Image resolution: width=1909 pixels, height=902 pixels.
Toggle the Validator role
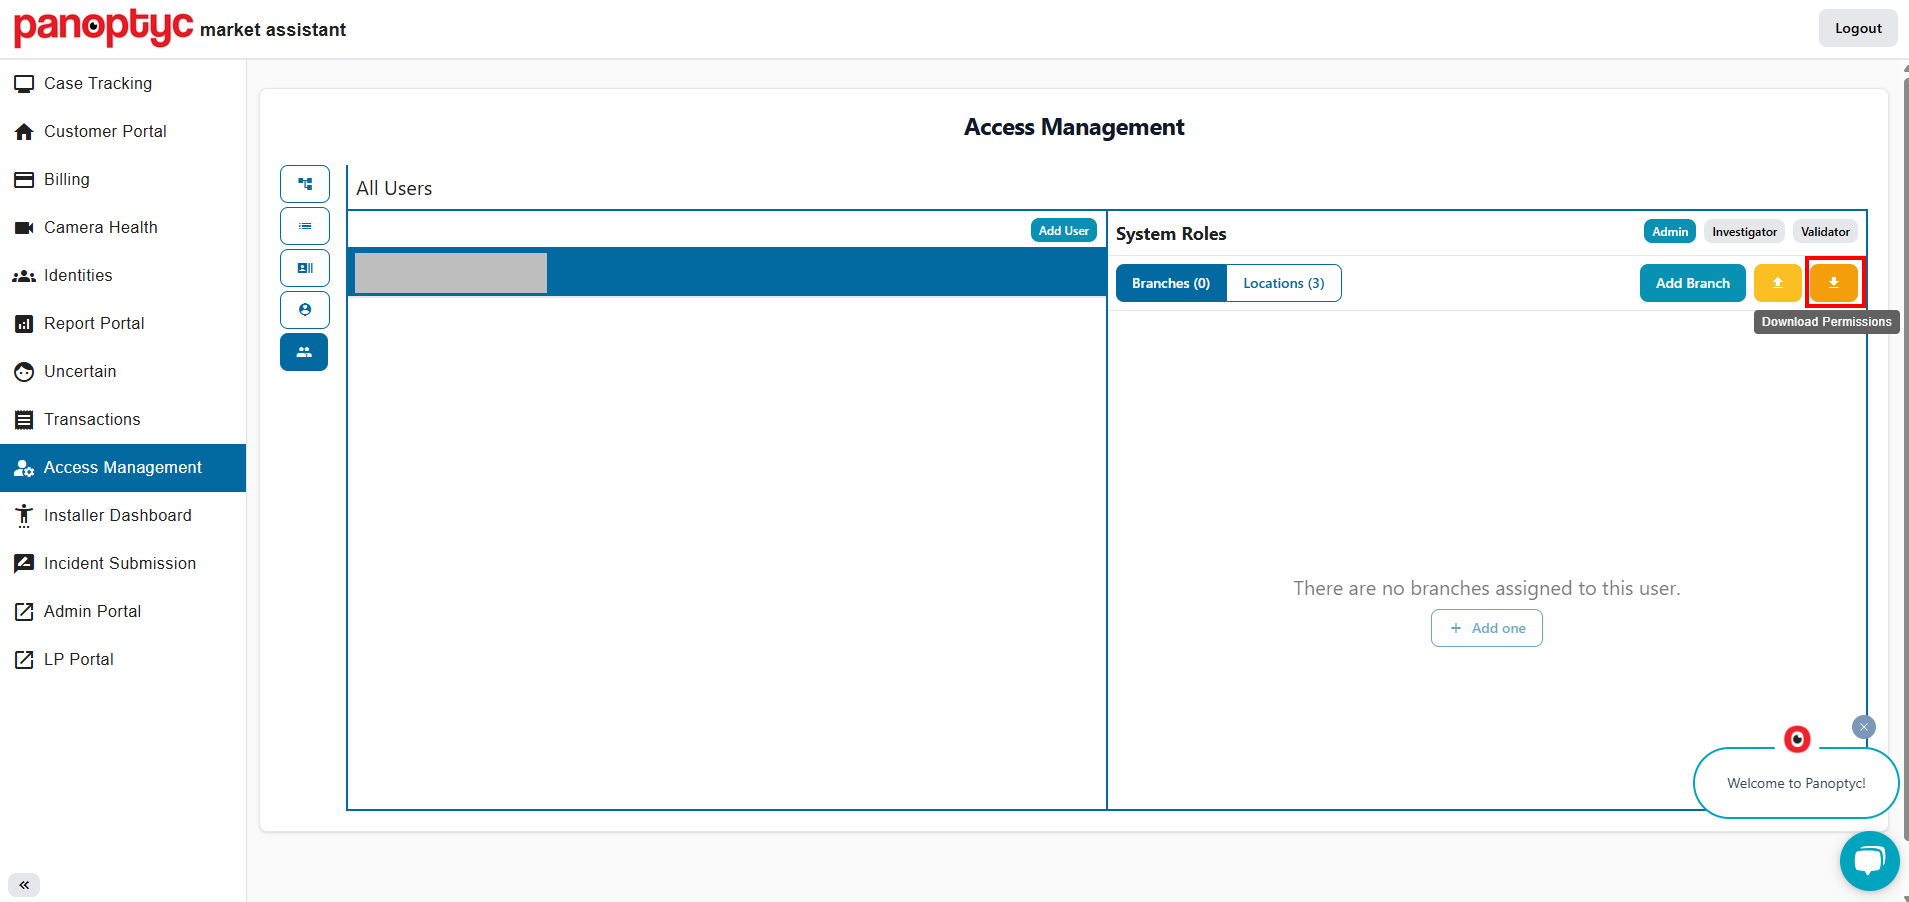1824,231
